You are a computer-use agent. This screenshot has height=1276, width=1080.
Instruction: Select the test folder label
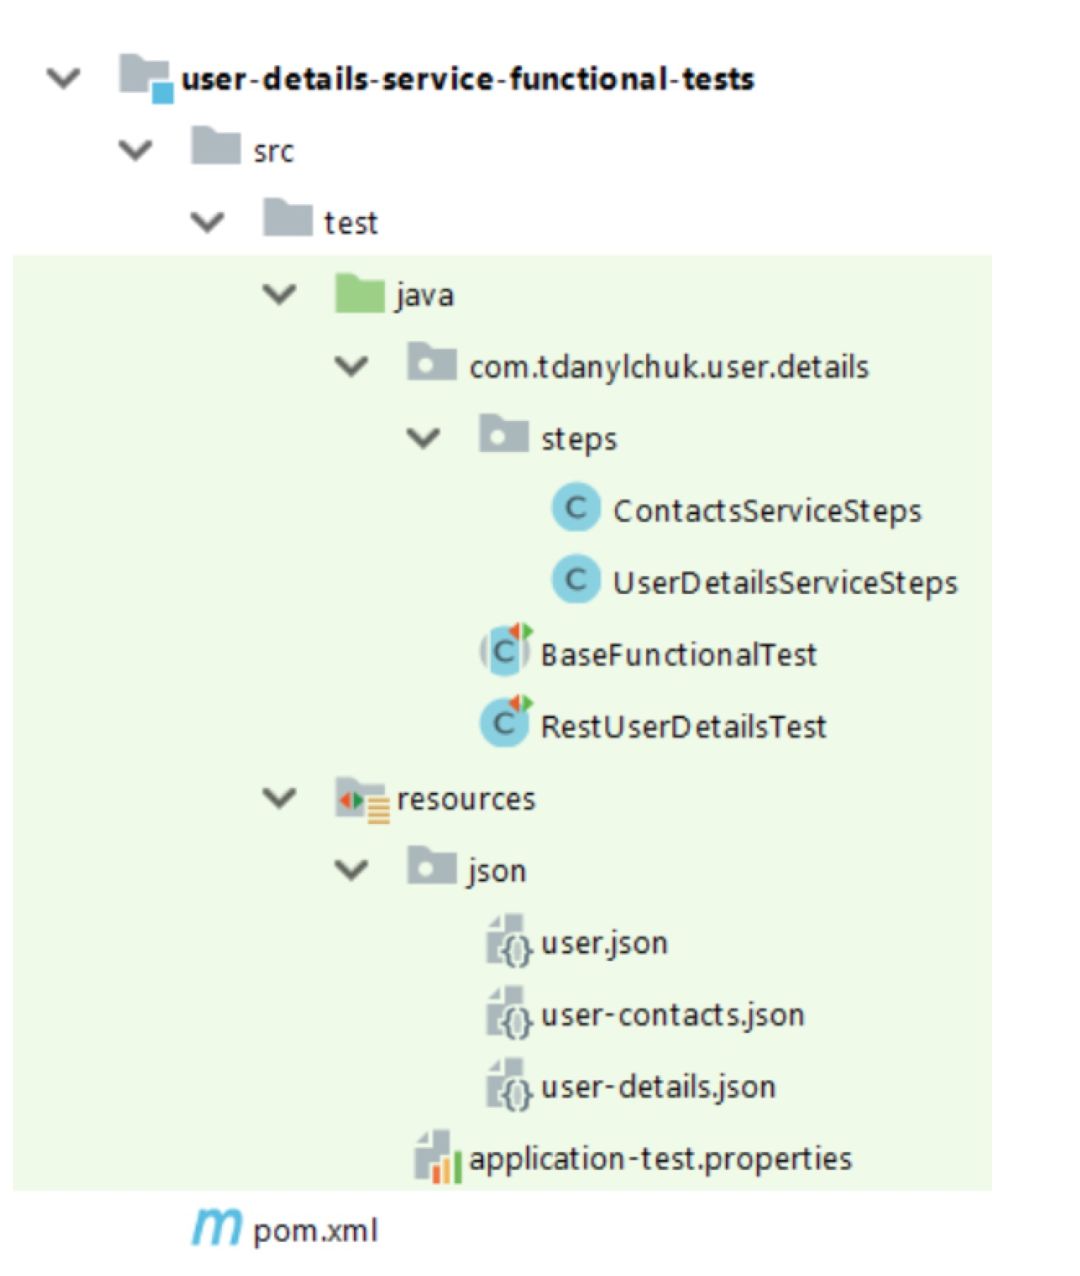click(x=351, y=222)
